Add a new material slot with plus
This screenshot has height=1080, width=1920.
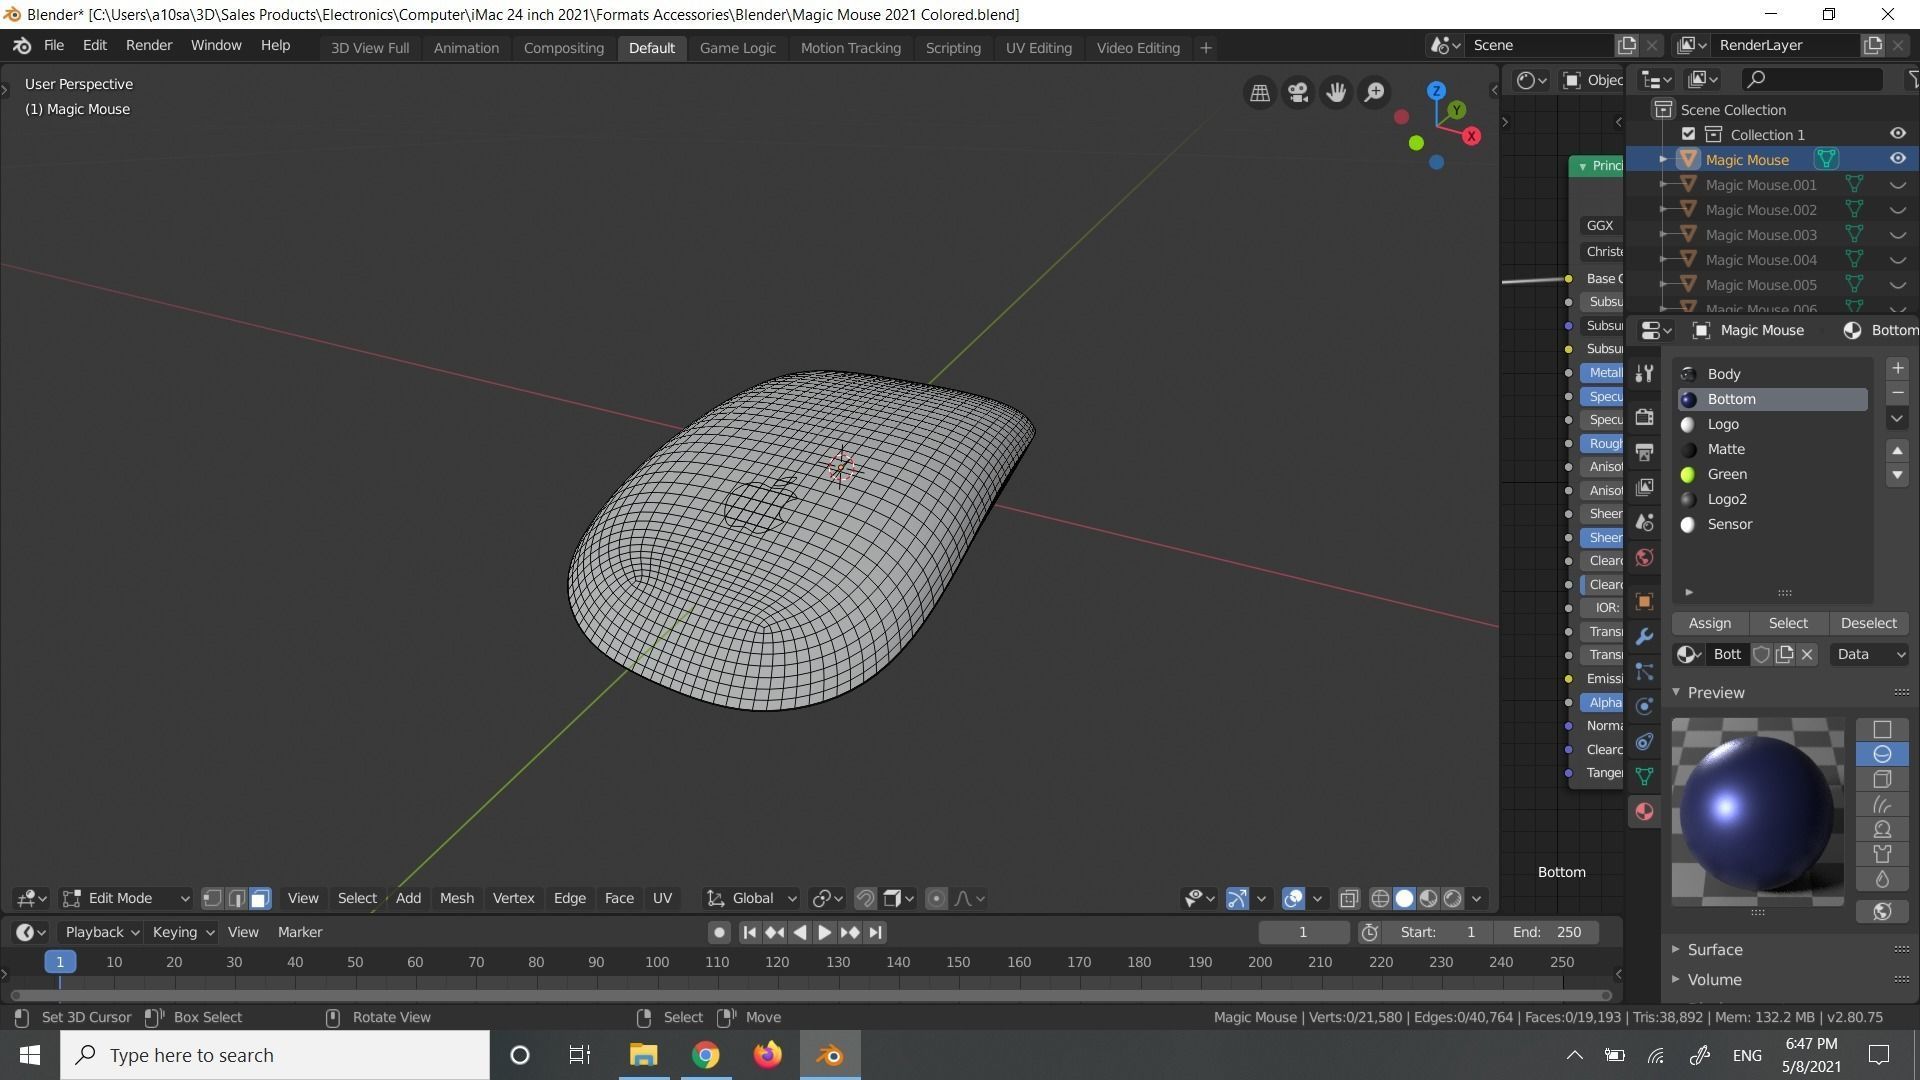coord(1897,369)
